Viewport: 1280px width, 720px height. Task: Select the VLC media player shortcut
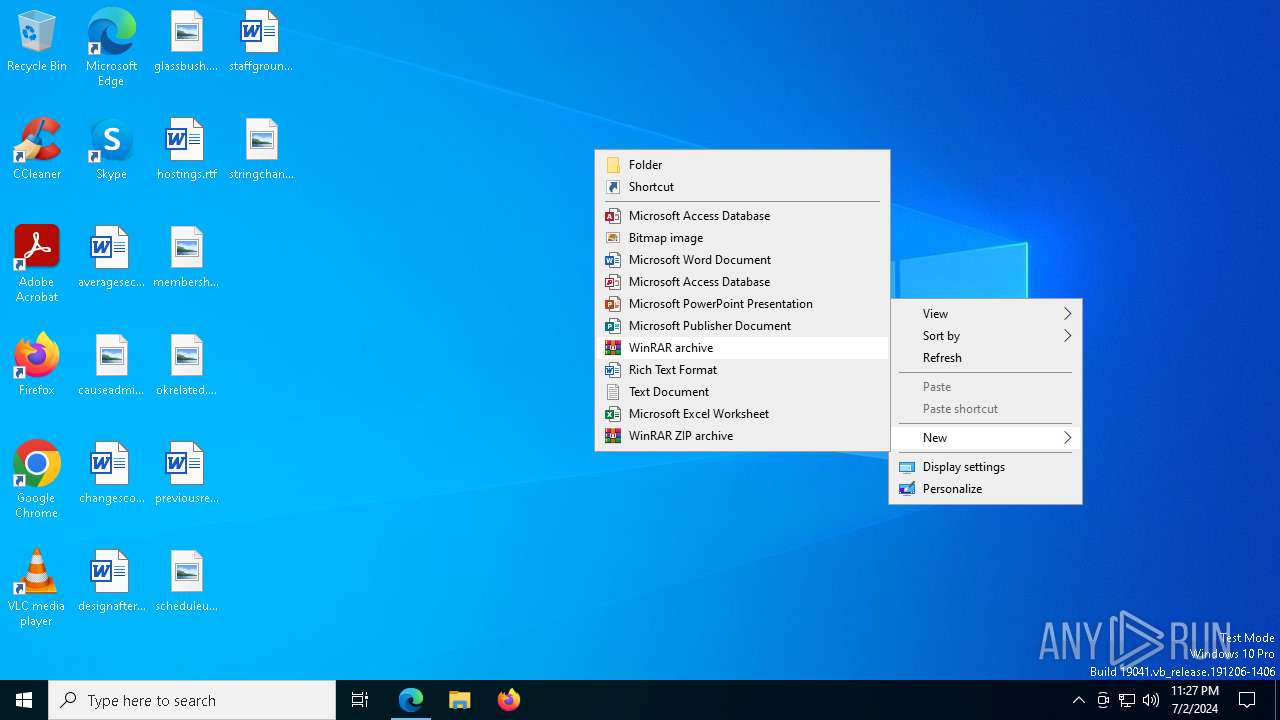click(37, 588)
